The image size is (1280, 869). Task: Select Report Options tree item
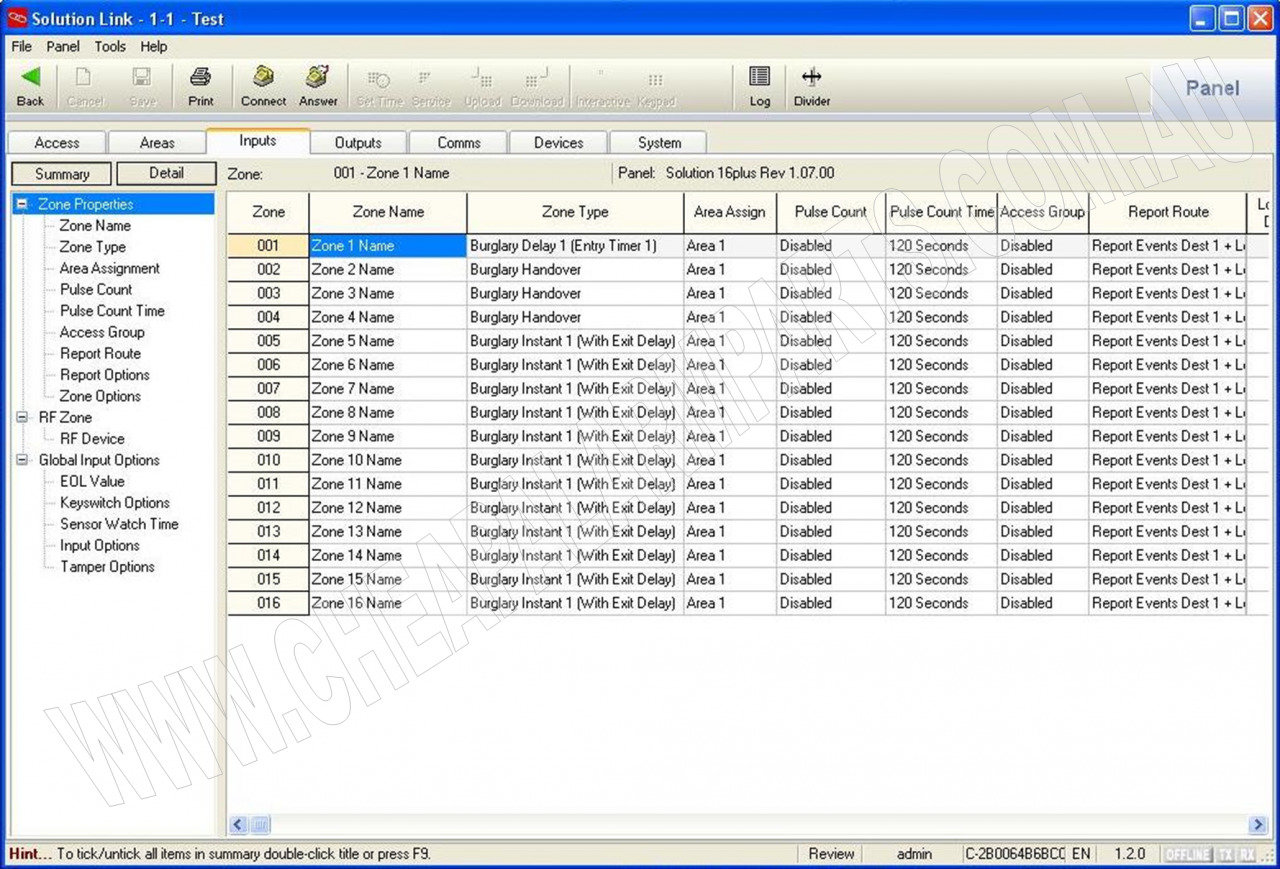pos(105,375)
